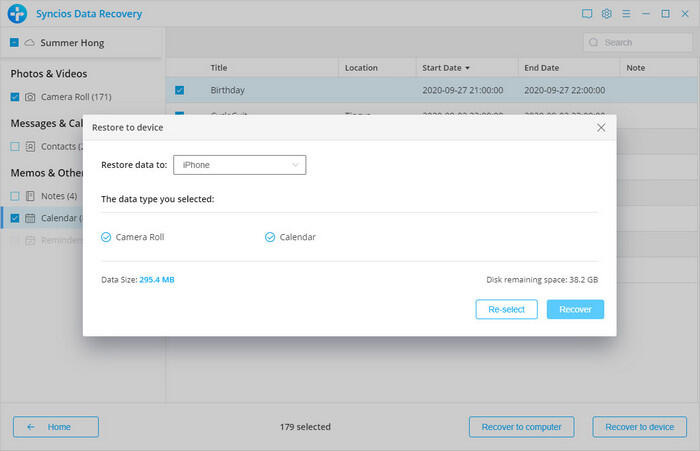Click the Title column header
700x451 pixels.
[x=219, y=68]
